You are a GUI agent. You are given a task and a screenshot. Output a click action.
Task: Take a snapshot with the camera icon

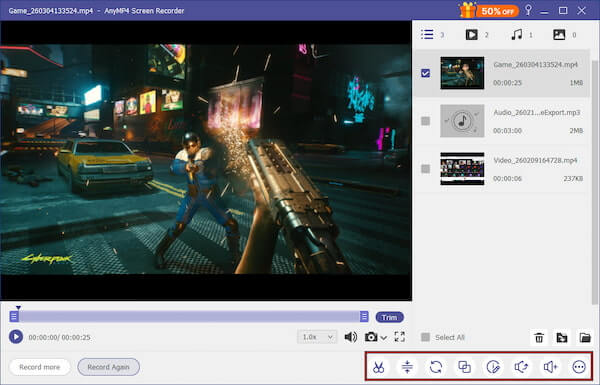pos(371,337)
